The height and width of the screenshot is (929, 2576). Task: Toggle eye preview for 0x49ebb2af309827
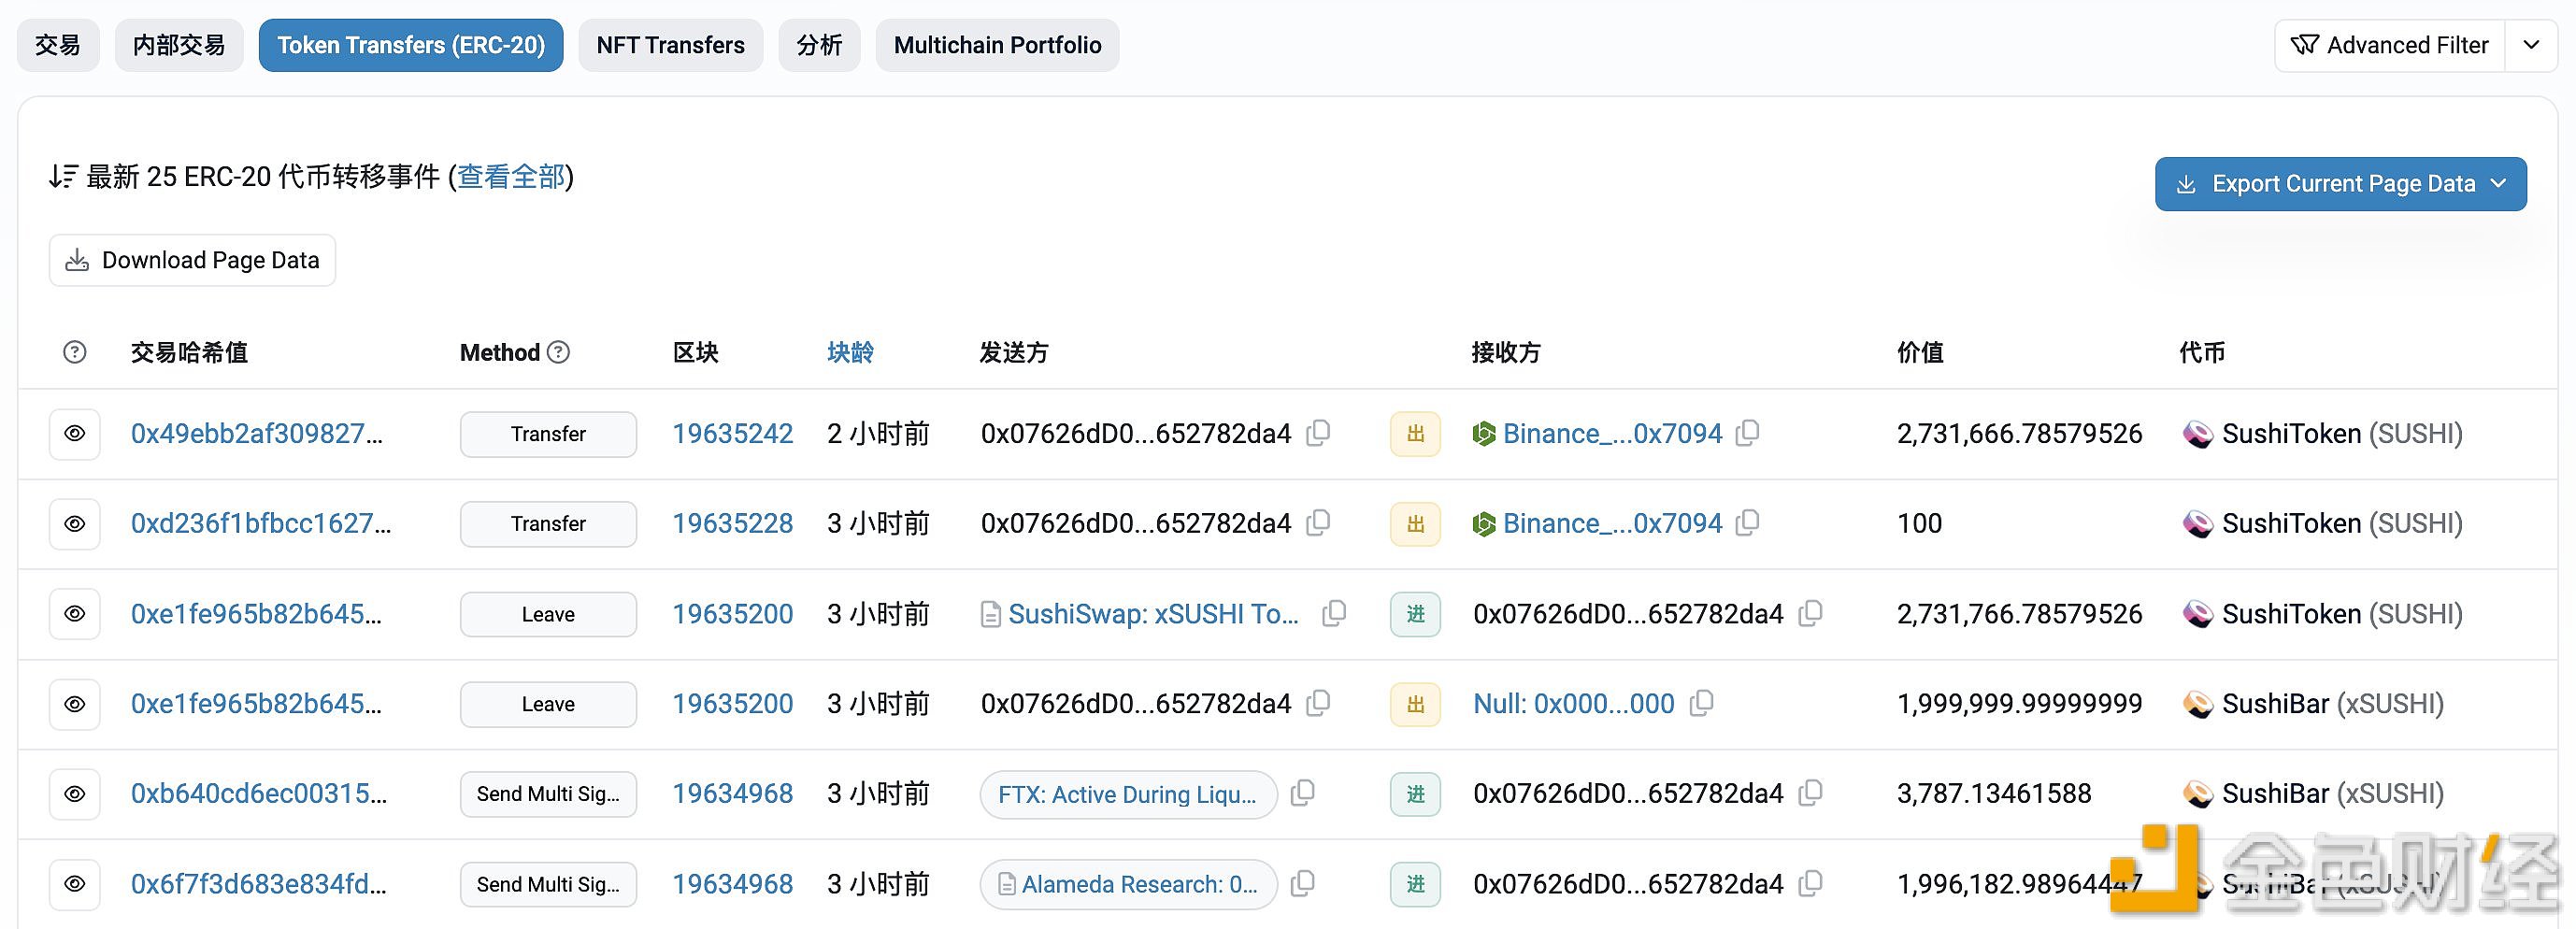point(75,434)
